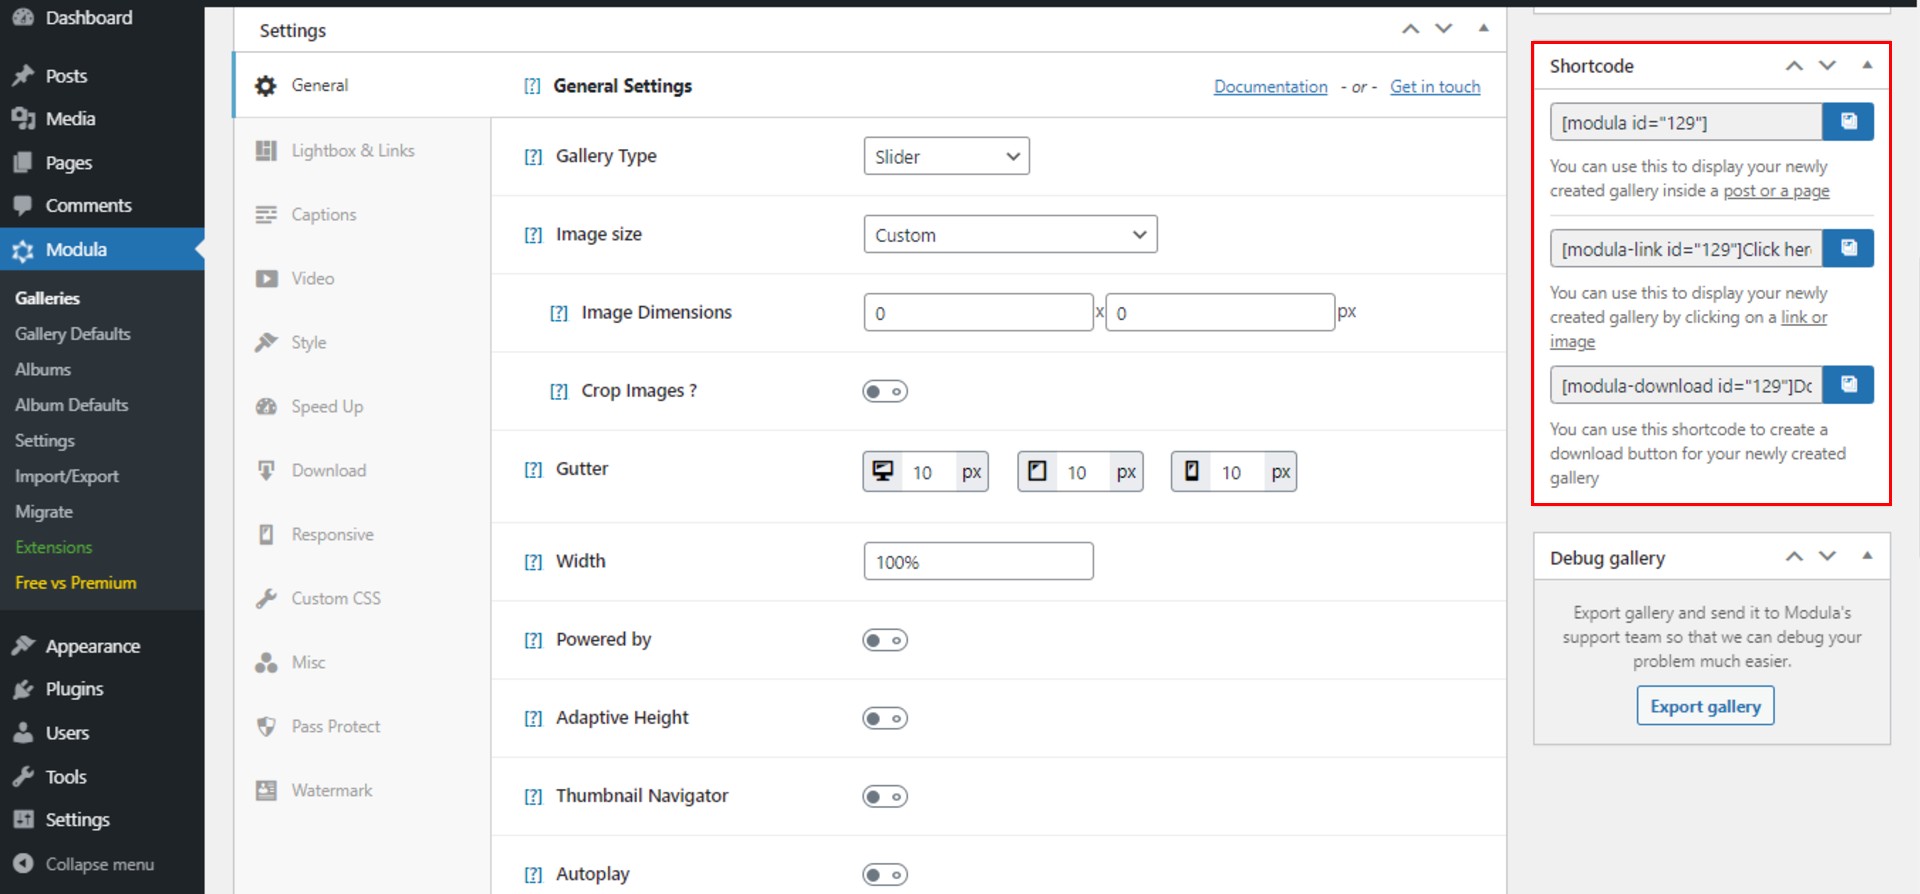This screenshot has height=894, width=1920.
Task: Enable the Thumbnail Navigator toggle
Action: click(885, 797)
